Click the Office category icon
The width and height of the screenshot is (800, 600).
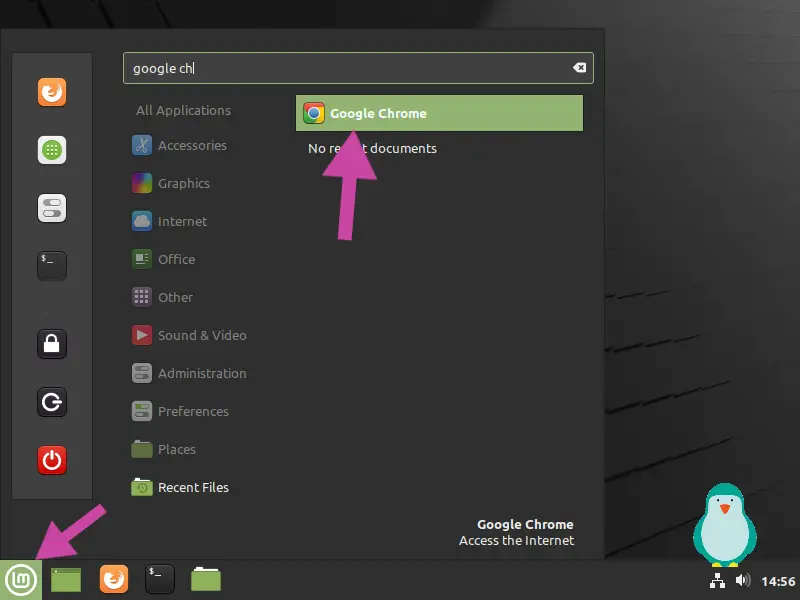142,259
